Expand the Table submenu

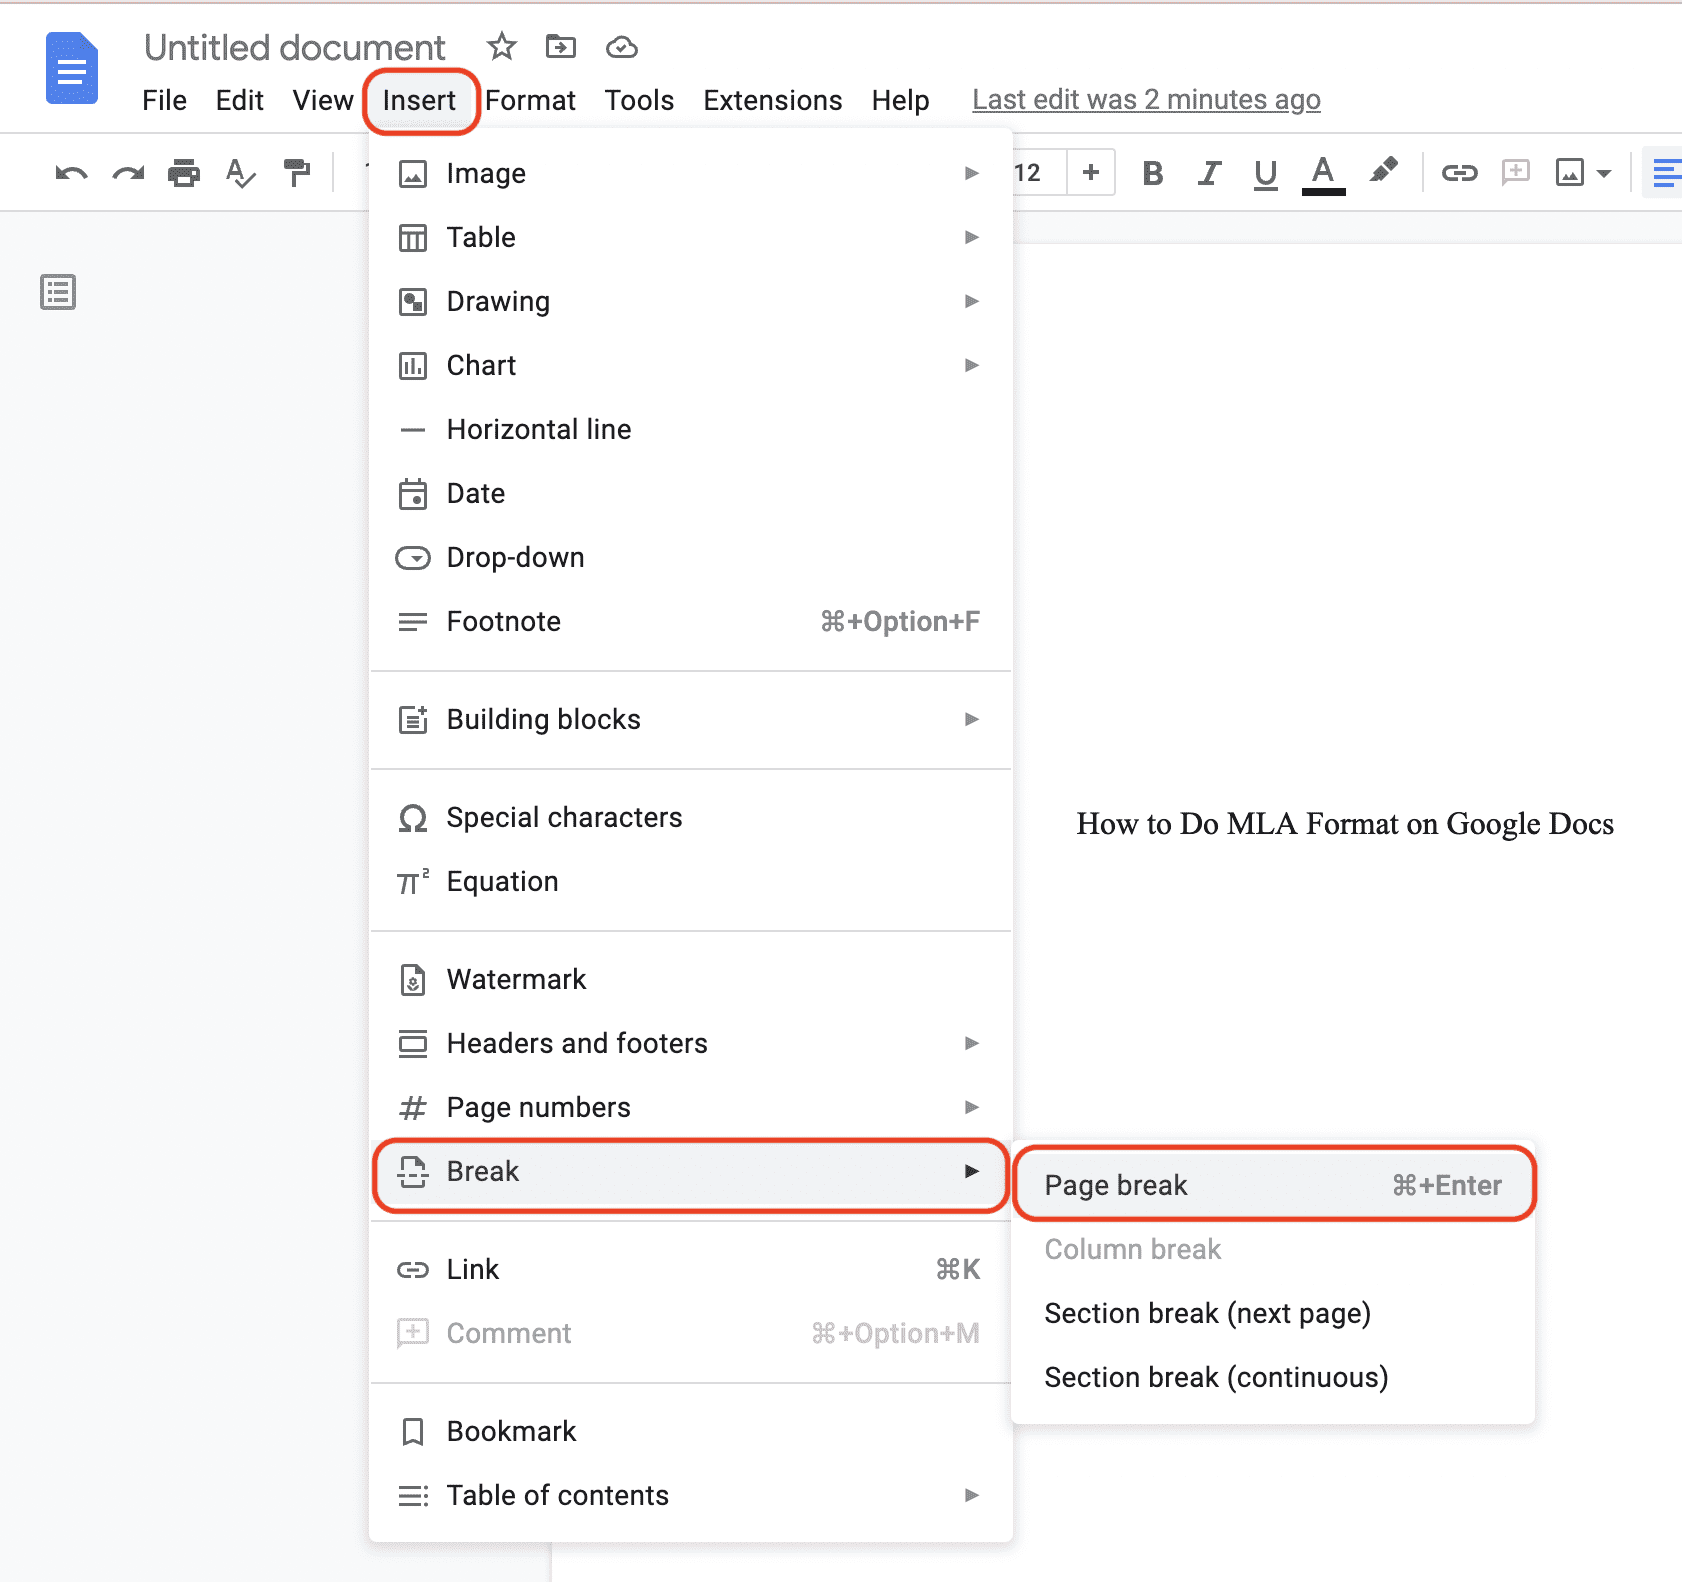(x=690, y=237)
